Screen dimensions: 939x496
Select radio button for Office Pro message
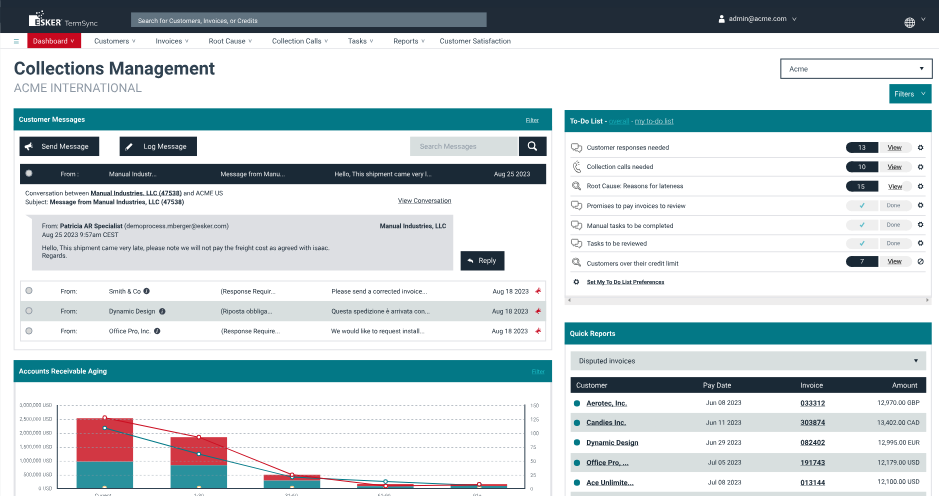pyautogui.click(x=29, y=331)
